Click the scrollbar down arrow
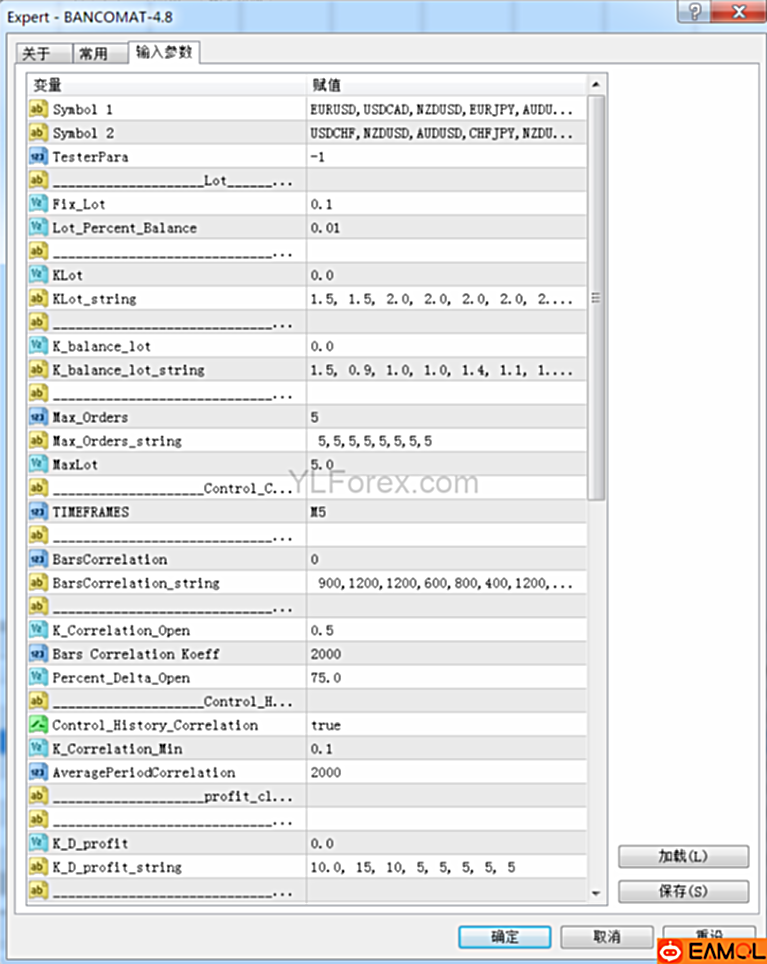This screenshot has width=767, height=964. 596,893
